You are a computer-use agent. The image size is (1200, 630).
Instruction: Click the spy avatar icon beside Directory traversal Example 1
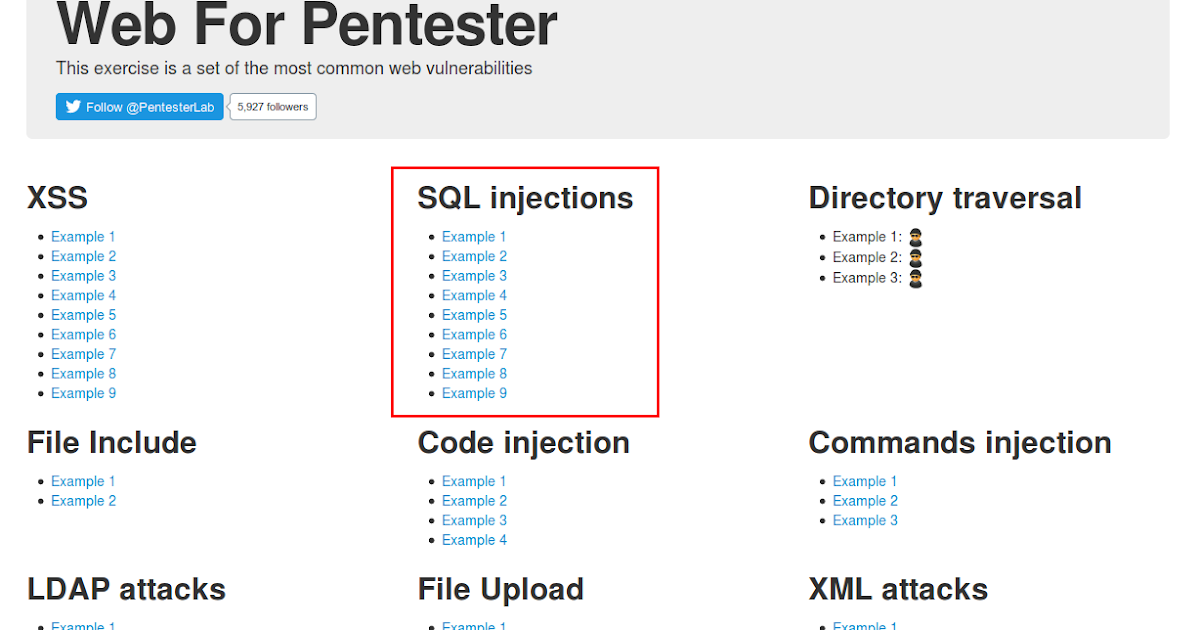tap(916, 236)
